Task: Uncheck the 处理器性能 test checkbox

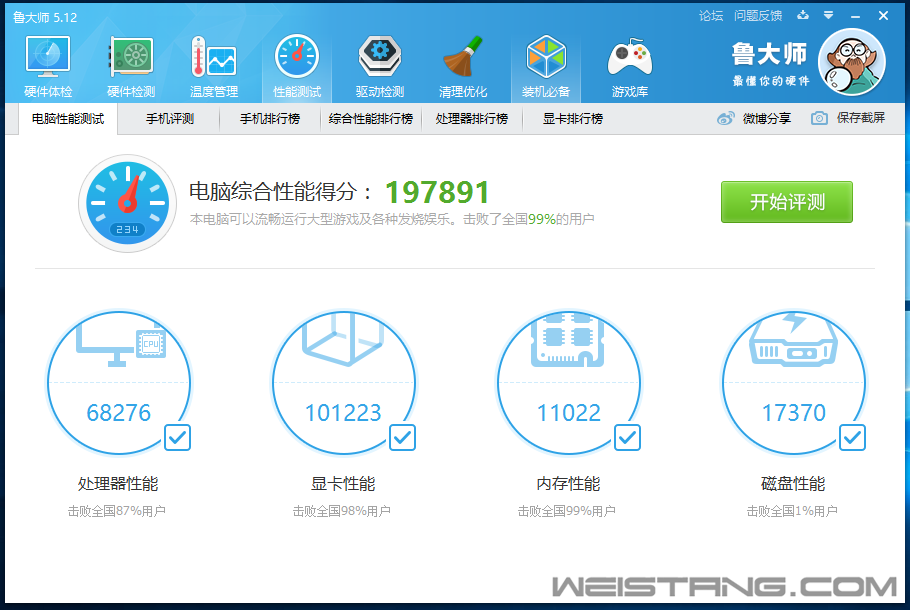Action: tap(177, 437)
